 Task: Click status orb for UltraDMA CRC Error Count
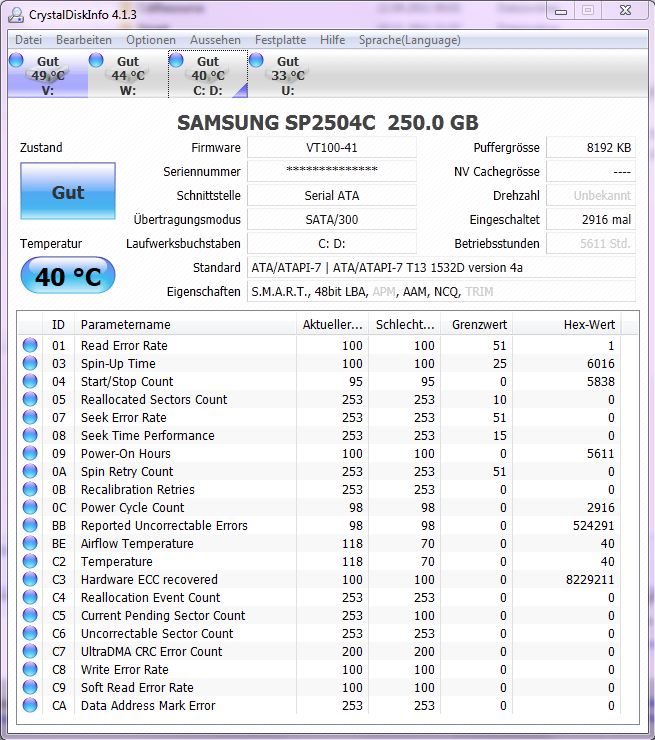[30, 651]
